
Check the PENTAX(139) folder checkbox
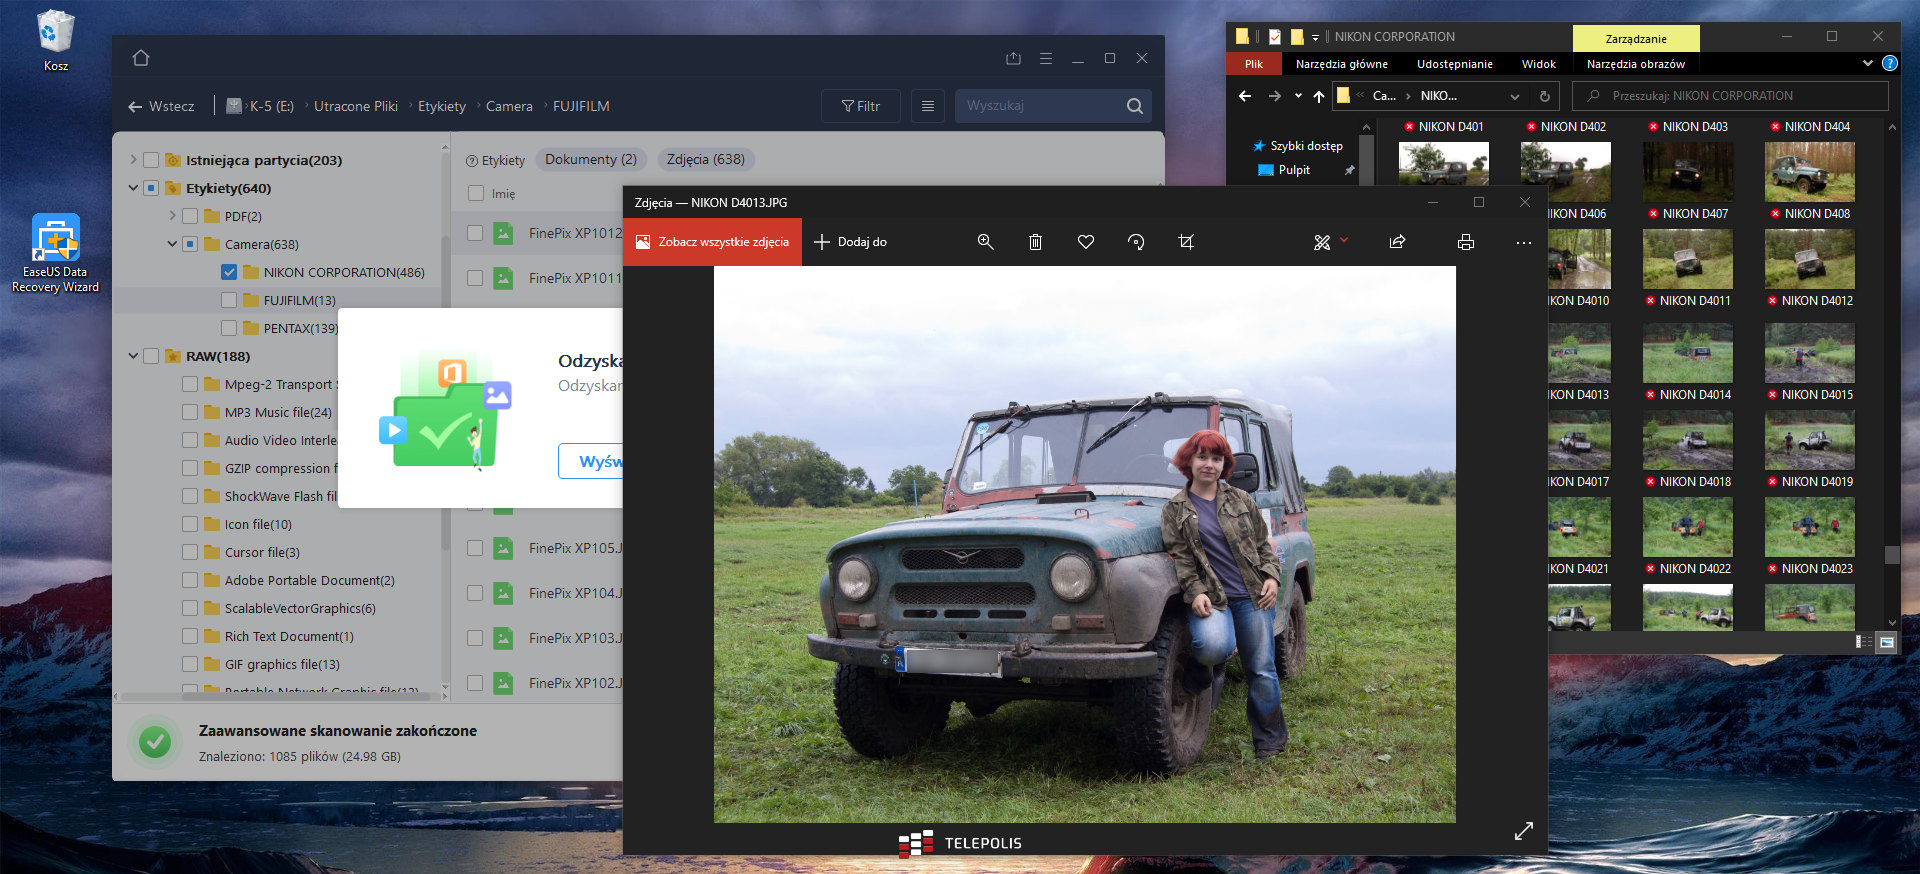point(229,328)
